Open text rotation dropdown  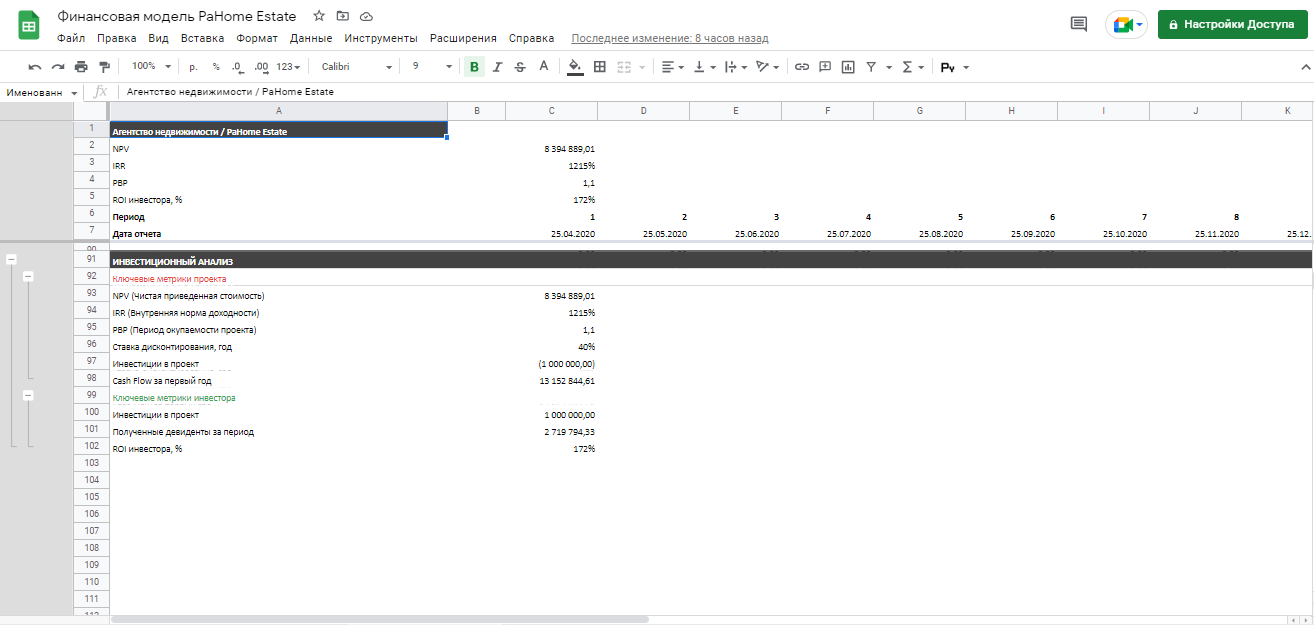click(767, 67)
